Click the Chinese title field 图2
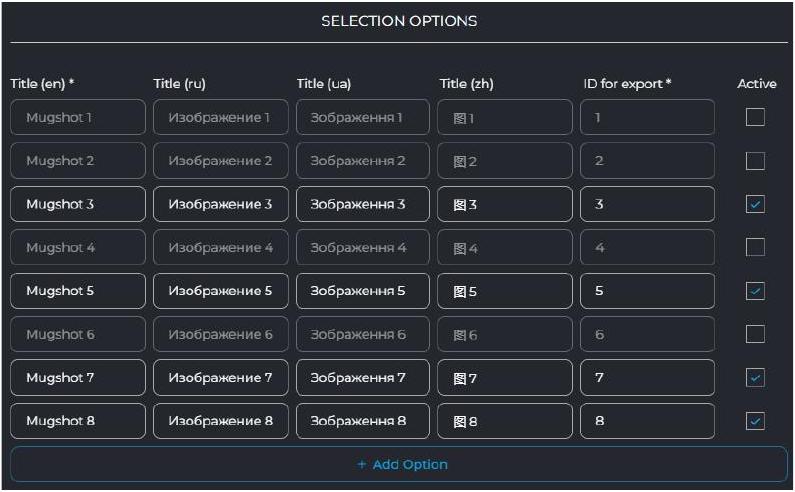This screenshot has width=795, height=492. [x=505, y=161]
